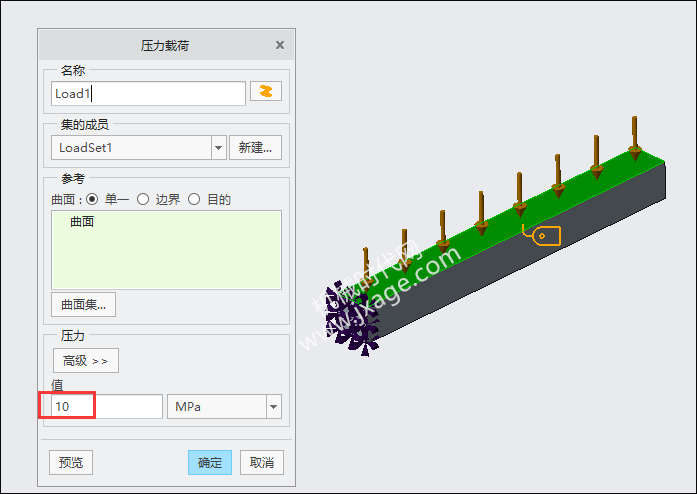Click the green 曲面 reference collector box
This screenshot has height=494, width=697.
(x=166, y=250)
